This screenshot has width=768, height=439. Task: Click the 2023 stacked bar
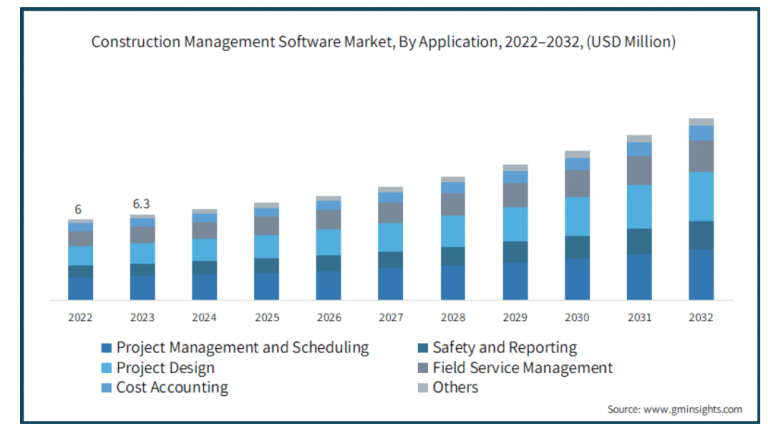143,257
